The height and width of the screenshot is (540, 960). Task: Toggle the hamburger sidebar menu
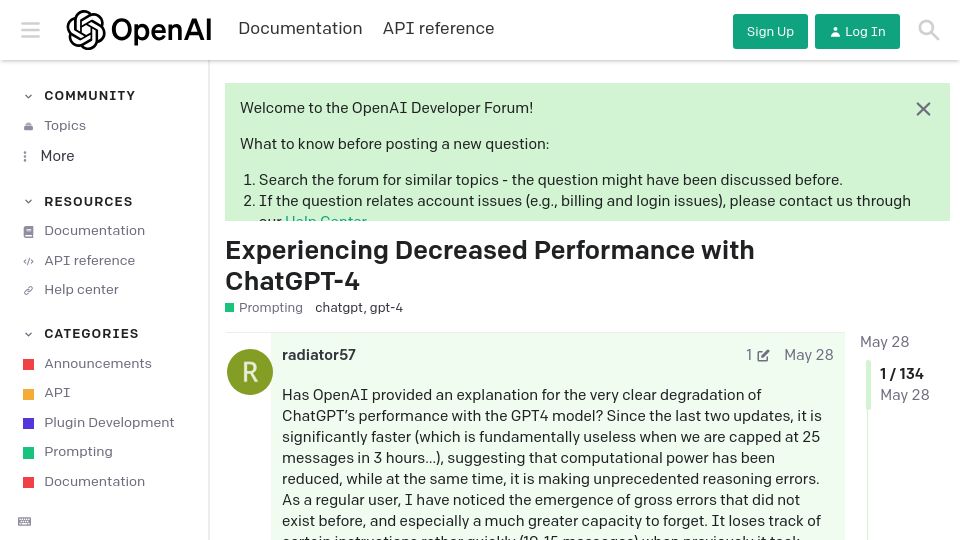tap(30, 30)
